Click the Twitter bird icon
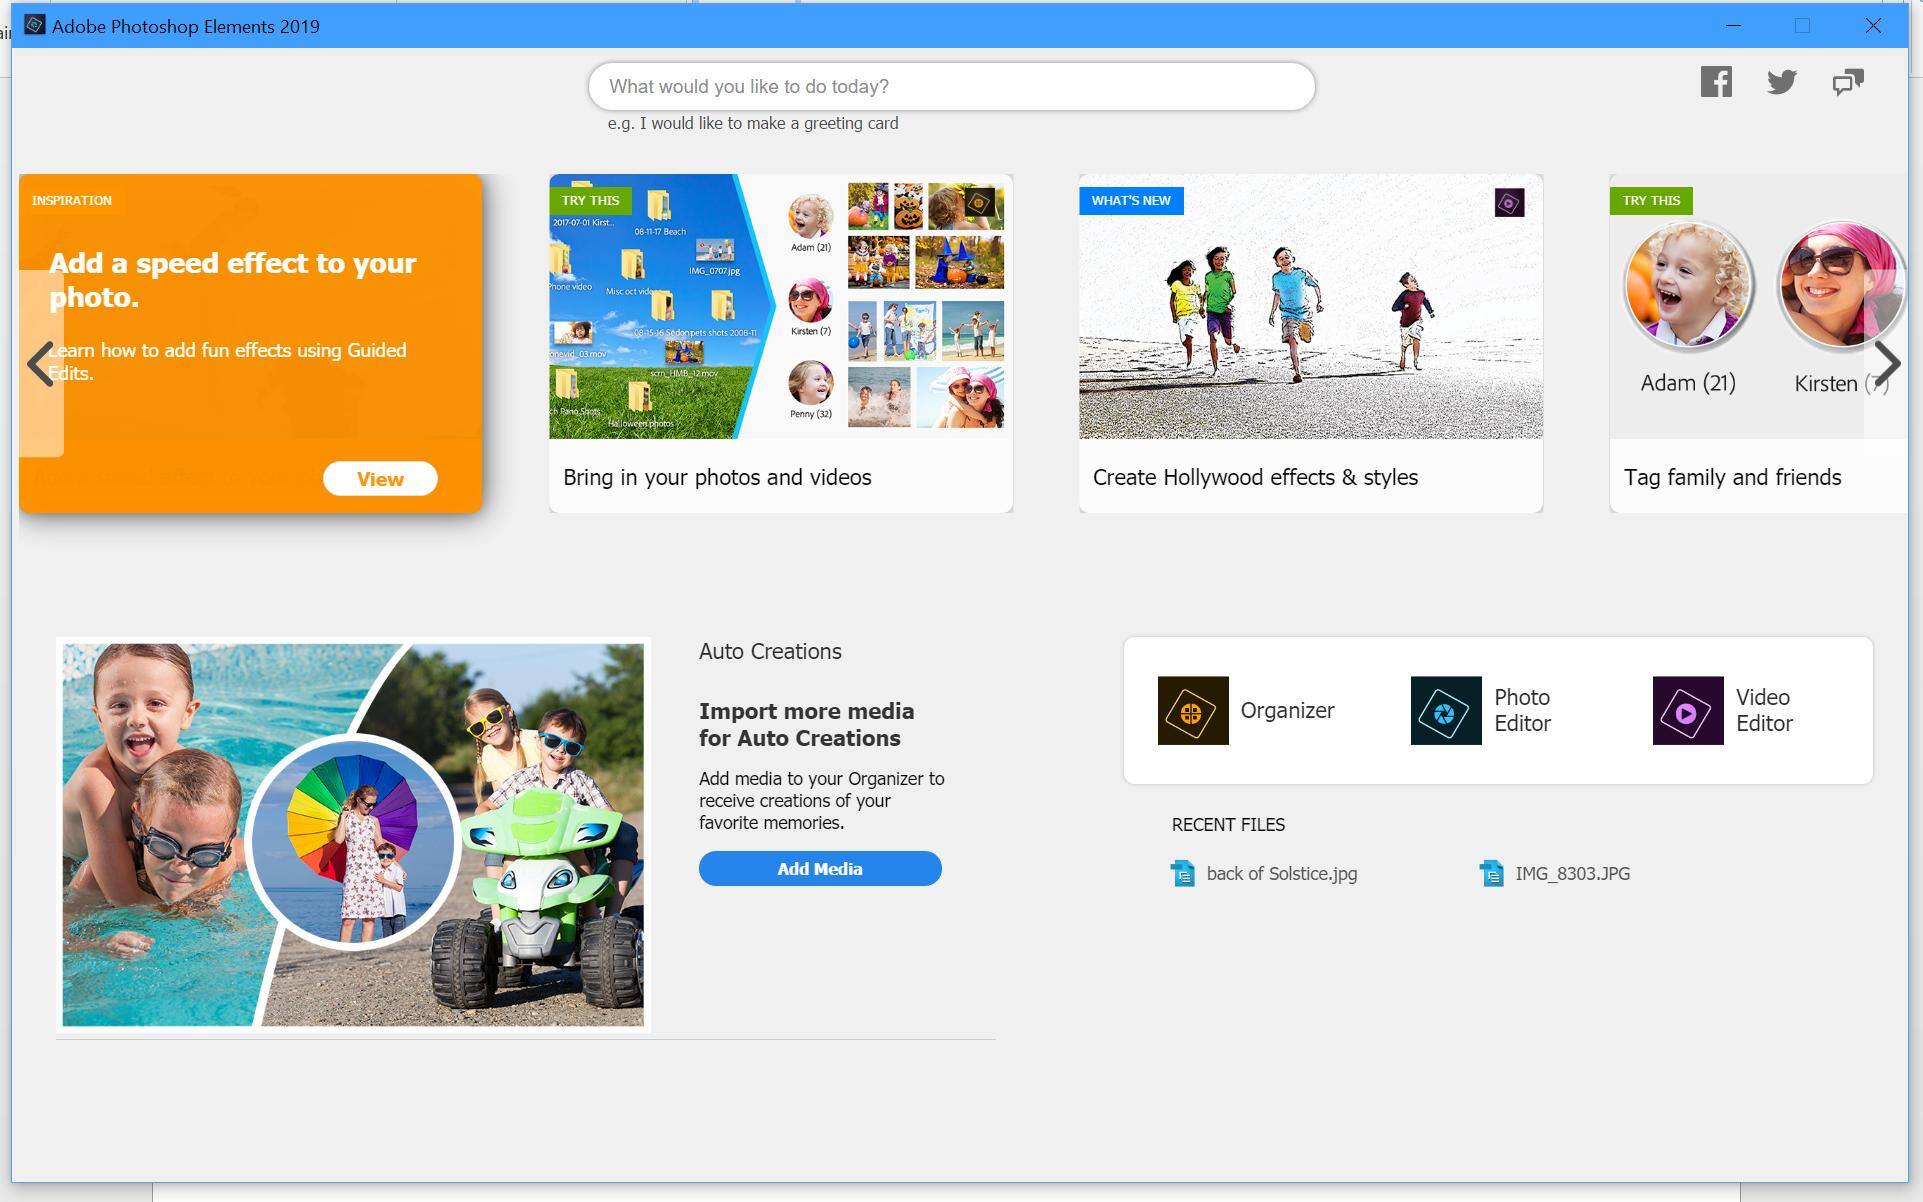 [1781, 82]
